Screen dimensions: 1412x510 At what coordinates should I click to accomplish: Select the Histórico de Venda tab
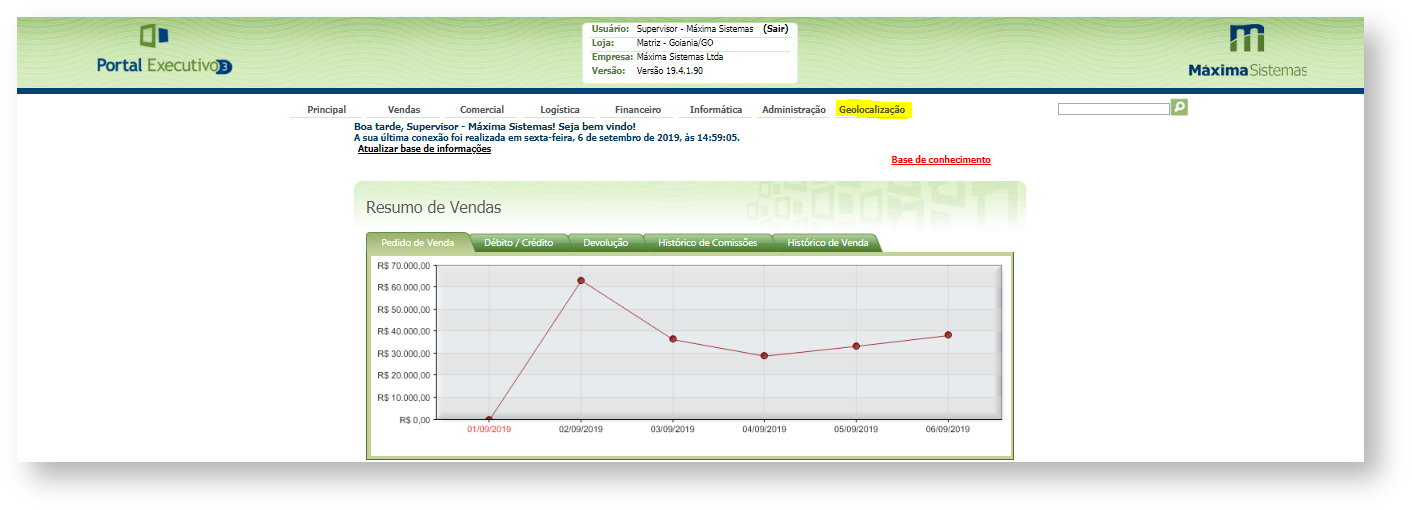[x=827, y=243]
